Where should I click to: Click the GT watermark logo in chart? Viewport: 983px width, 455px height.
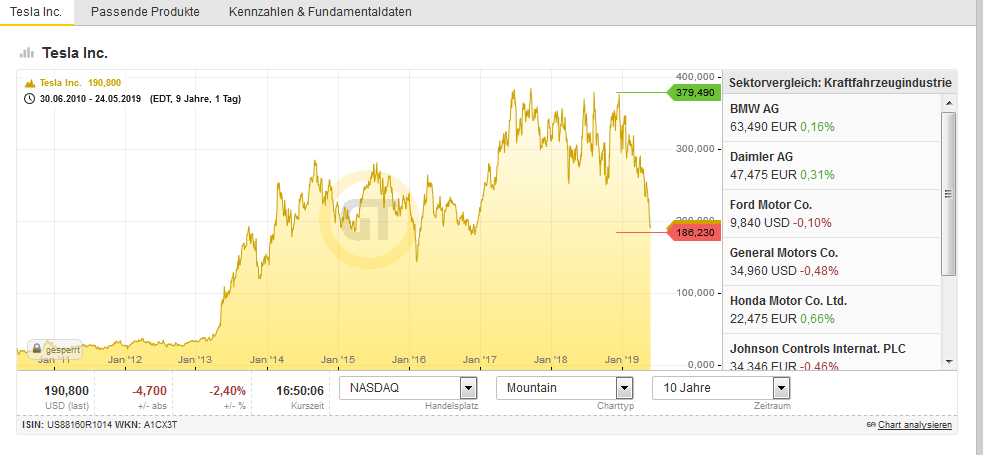362,213
